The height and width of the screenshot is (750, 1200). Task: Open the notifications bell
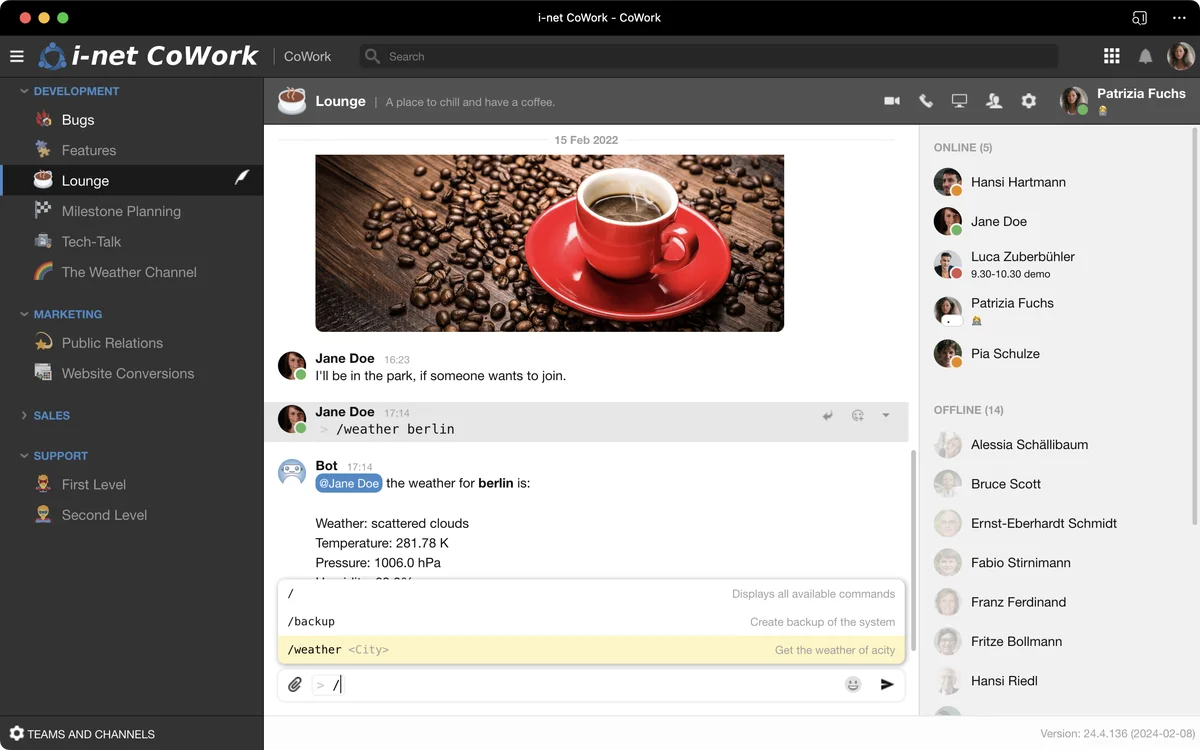click(x=1146, y=57)
